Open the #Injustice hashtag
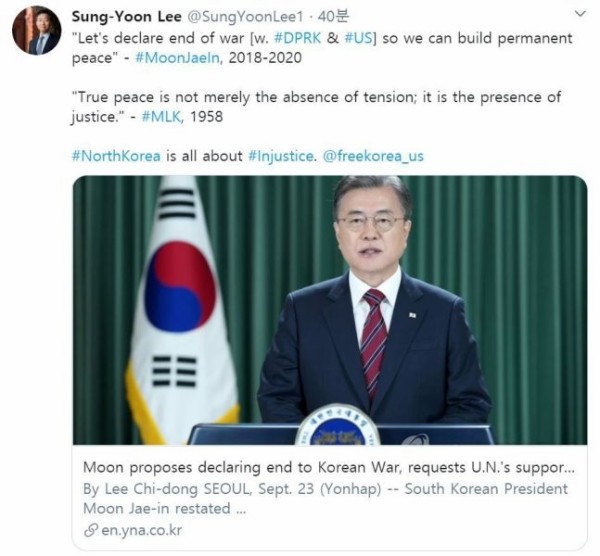The height and width of the screenshot is (556, 600). tap(281, 156)
